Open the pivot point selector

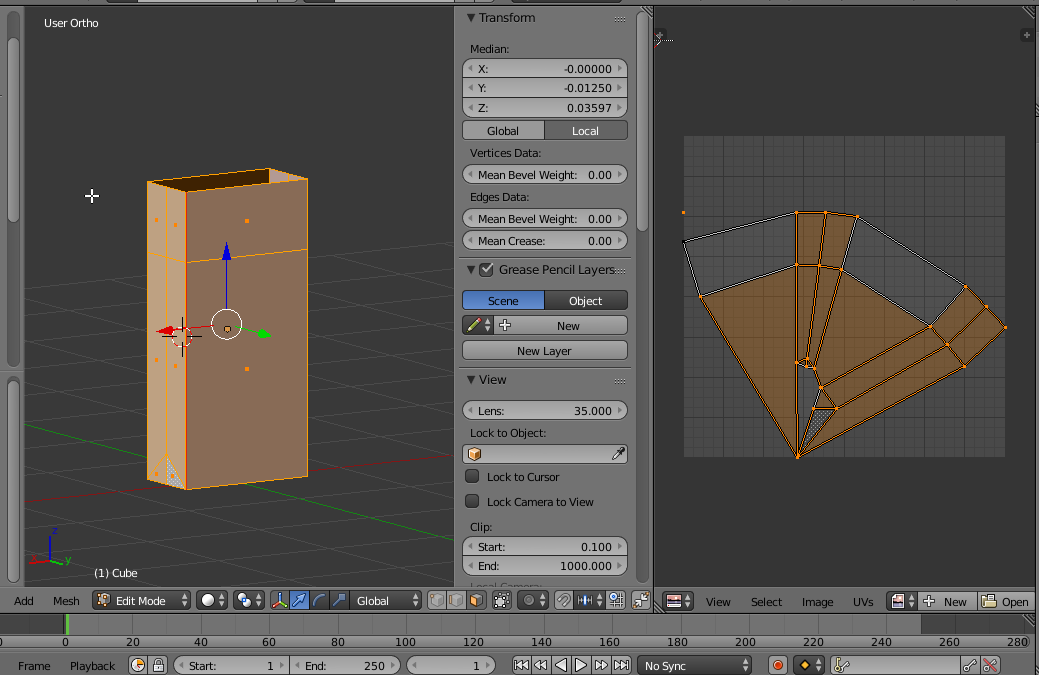(248, 601)
